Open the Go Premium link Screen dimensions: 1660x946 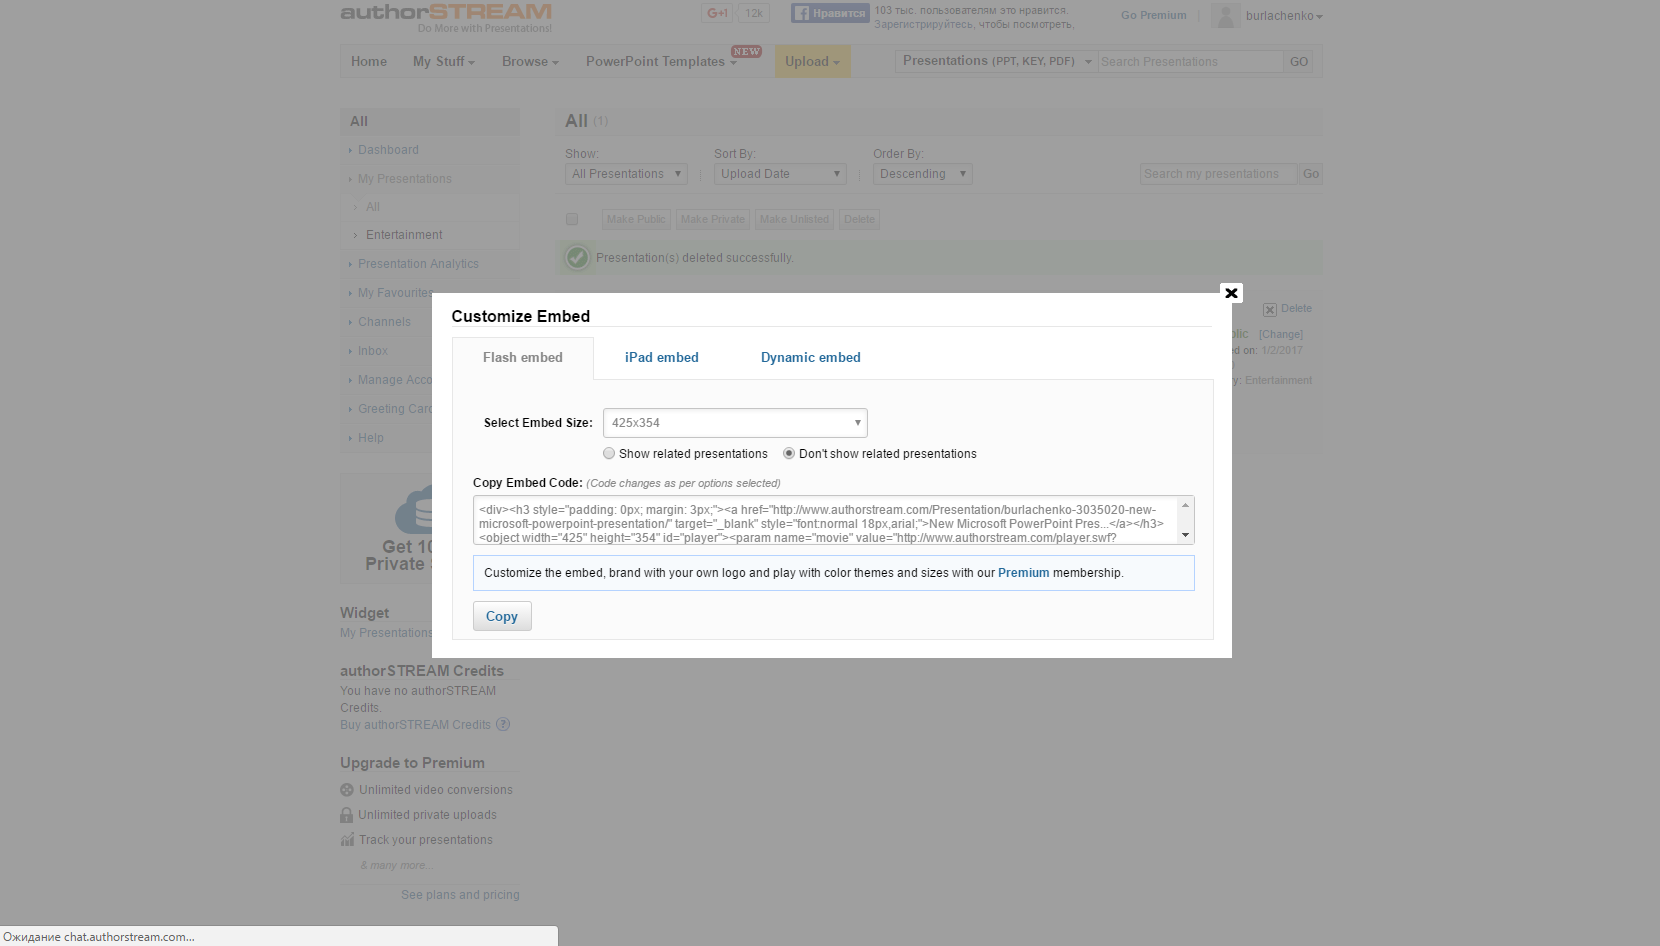tap(1153, 16)
